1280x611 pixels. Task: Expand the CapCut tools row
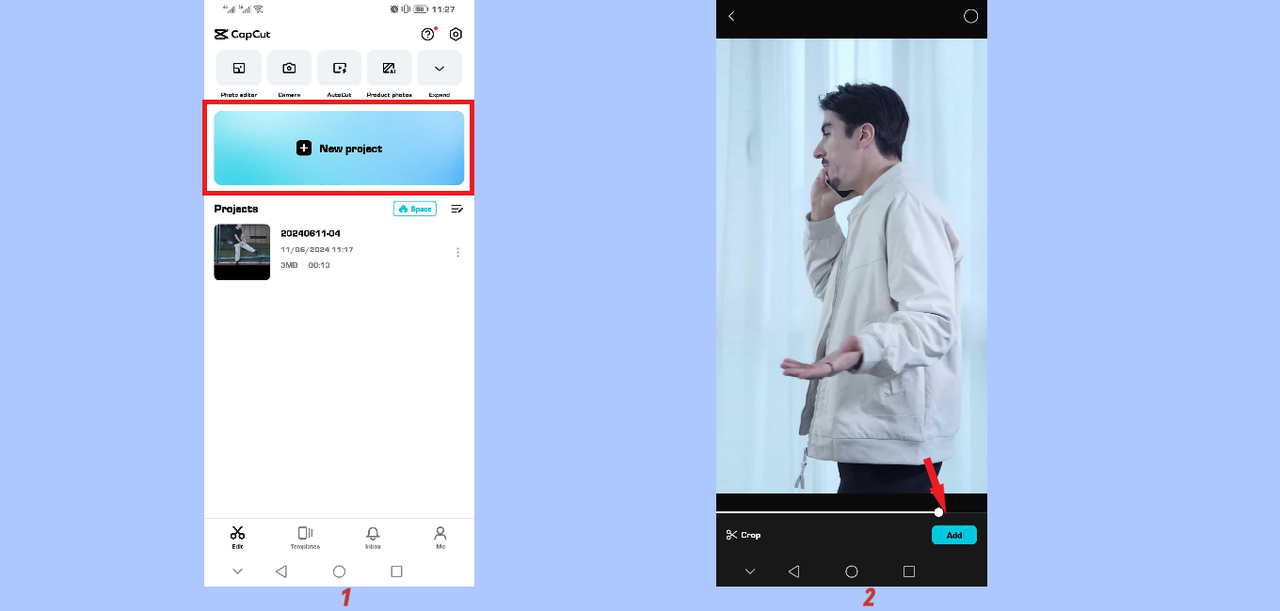439,69
